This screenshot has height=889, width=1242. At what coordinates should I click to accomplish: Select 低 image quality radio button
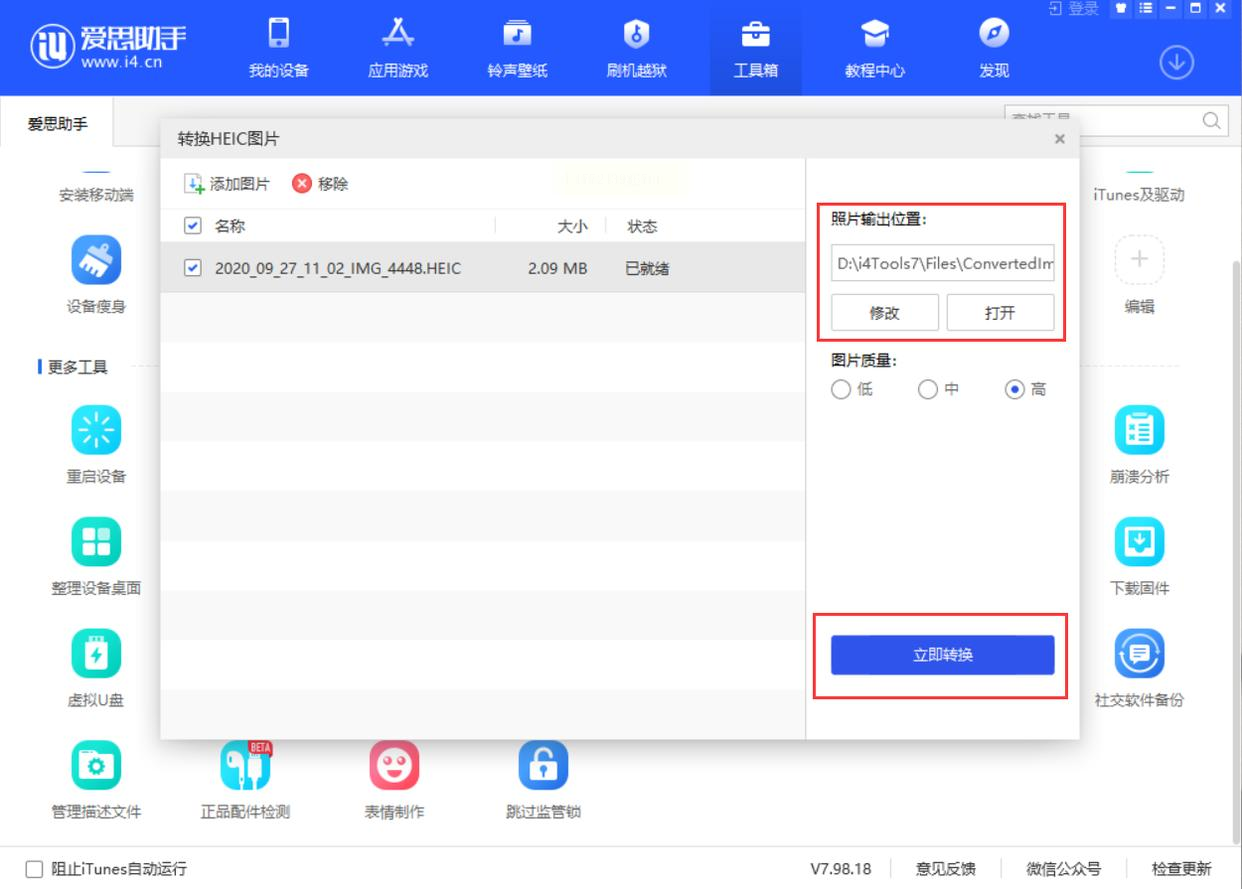[841, 390]
